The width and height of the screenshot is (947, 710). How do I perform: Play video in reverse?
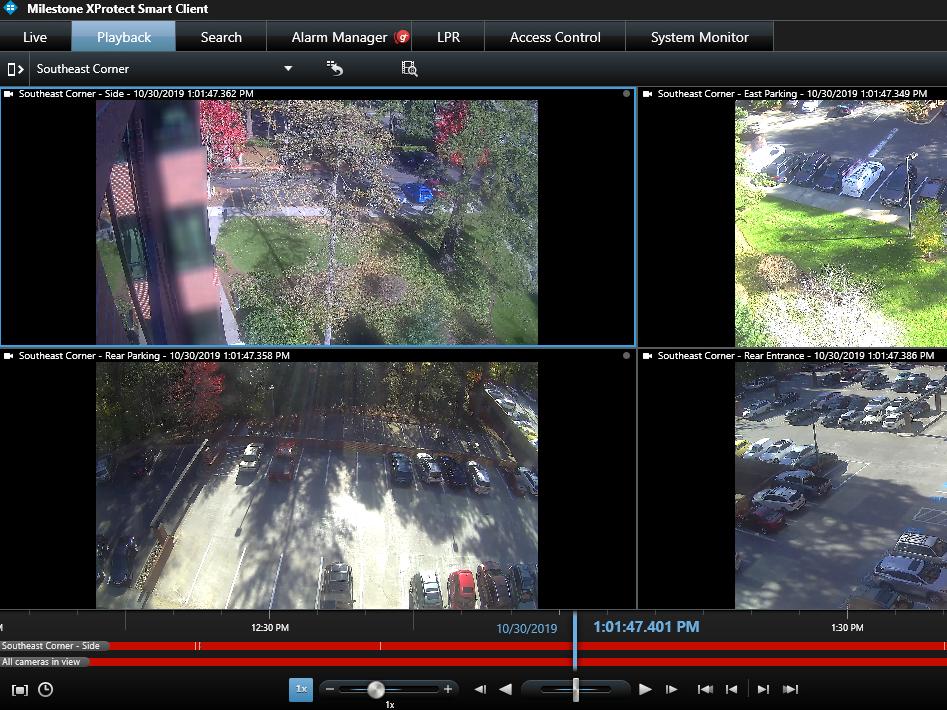pos(505,689)
